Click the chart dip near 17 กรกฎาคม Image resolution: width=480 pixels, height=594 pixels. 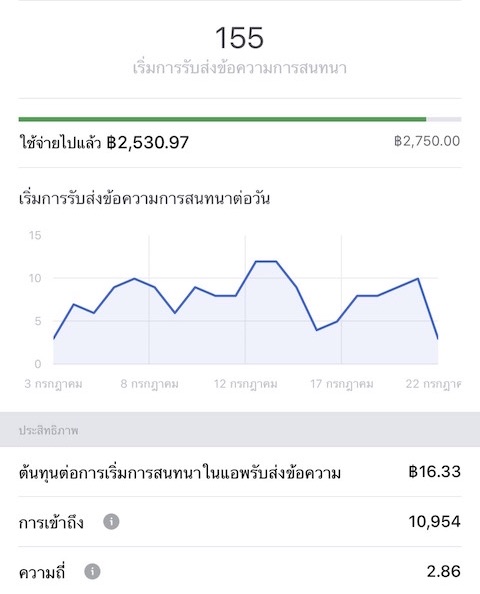click(317, 330)
